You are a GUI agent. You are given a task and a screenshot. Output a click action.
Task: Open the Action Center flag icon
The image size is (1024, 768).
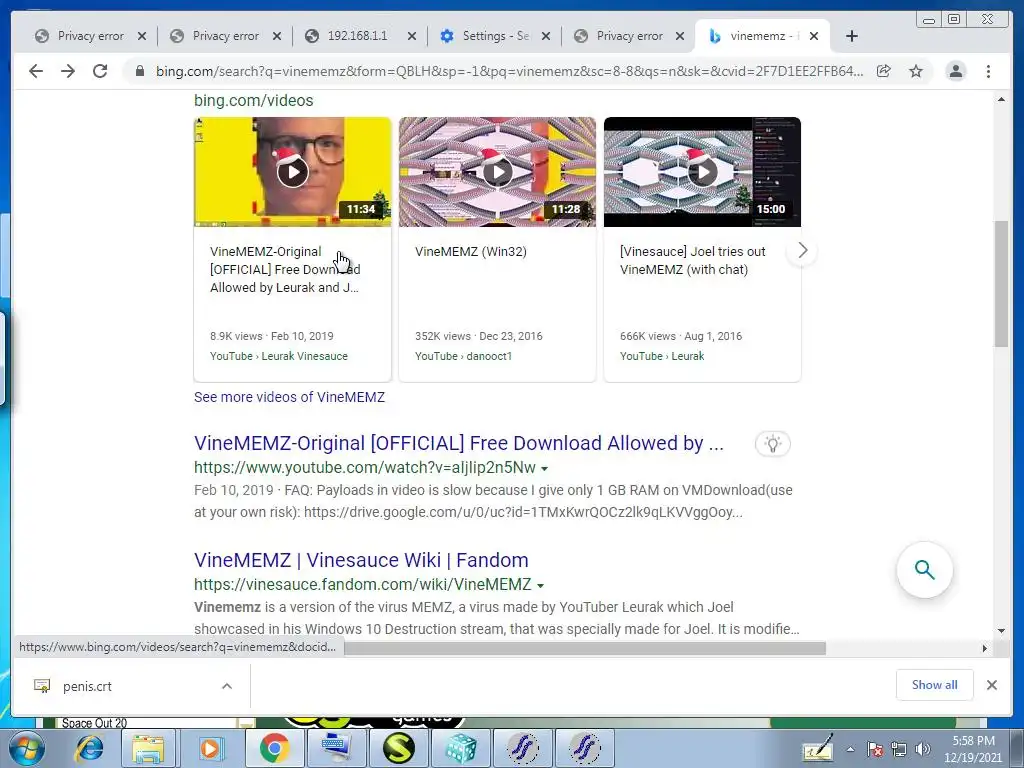pyautogui.click(x=875, y=750)
